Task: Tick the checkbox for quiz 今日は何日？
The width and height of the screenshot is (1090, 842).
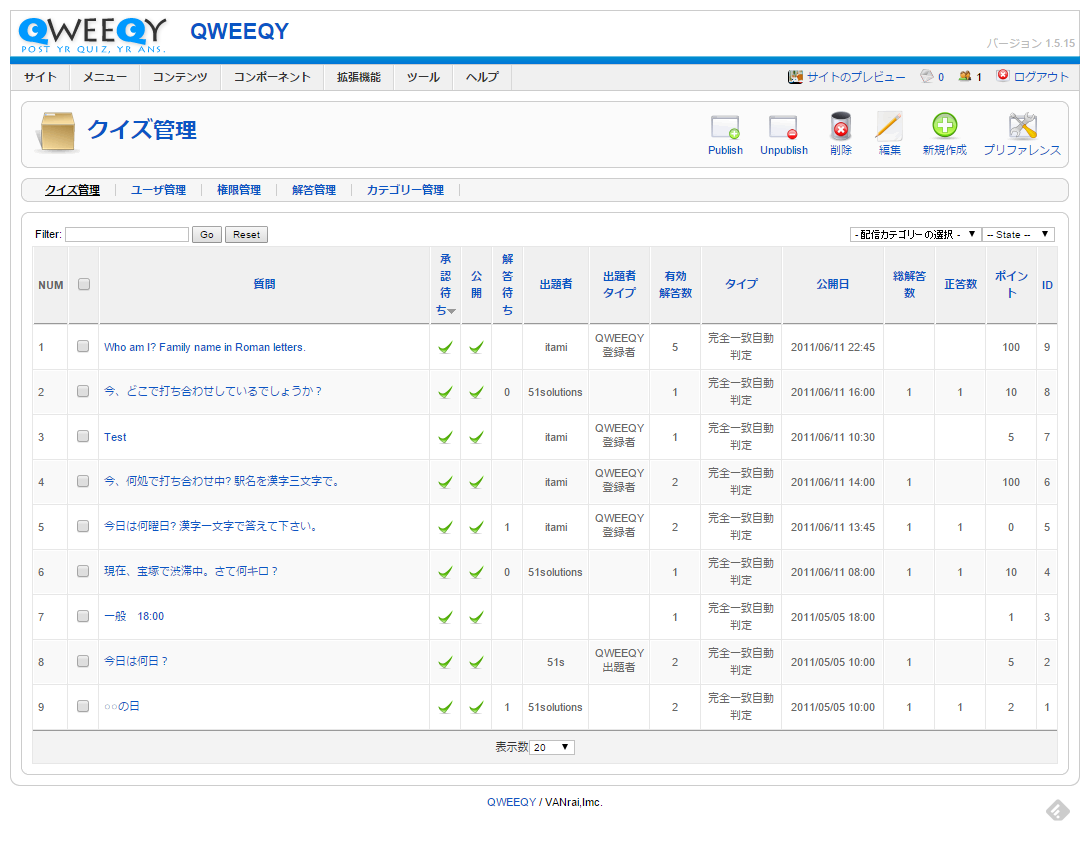Action: point(83,661)
